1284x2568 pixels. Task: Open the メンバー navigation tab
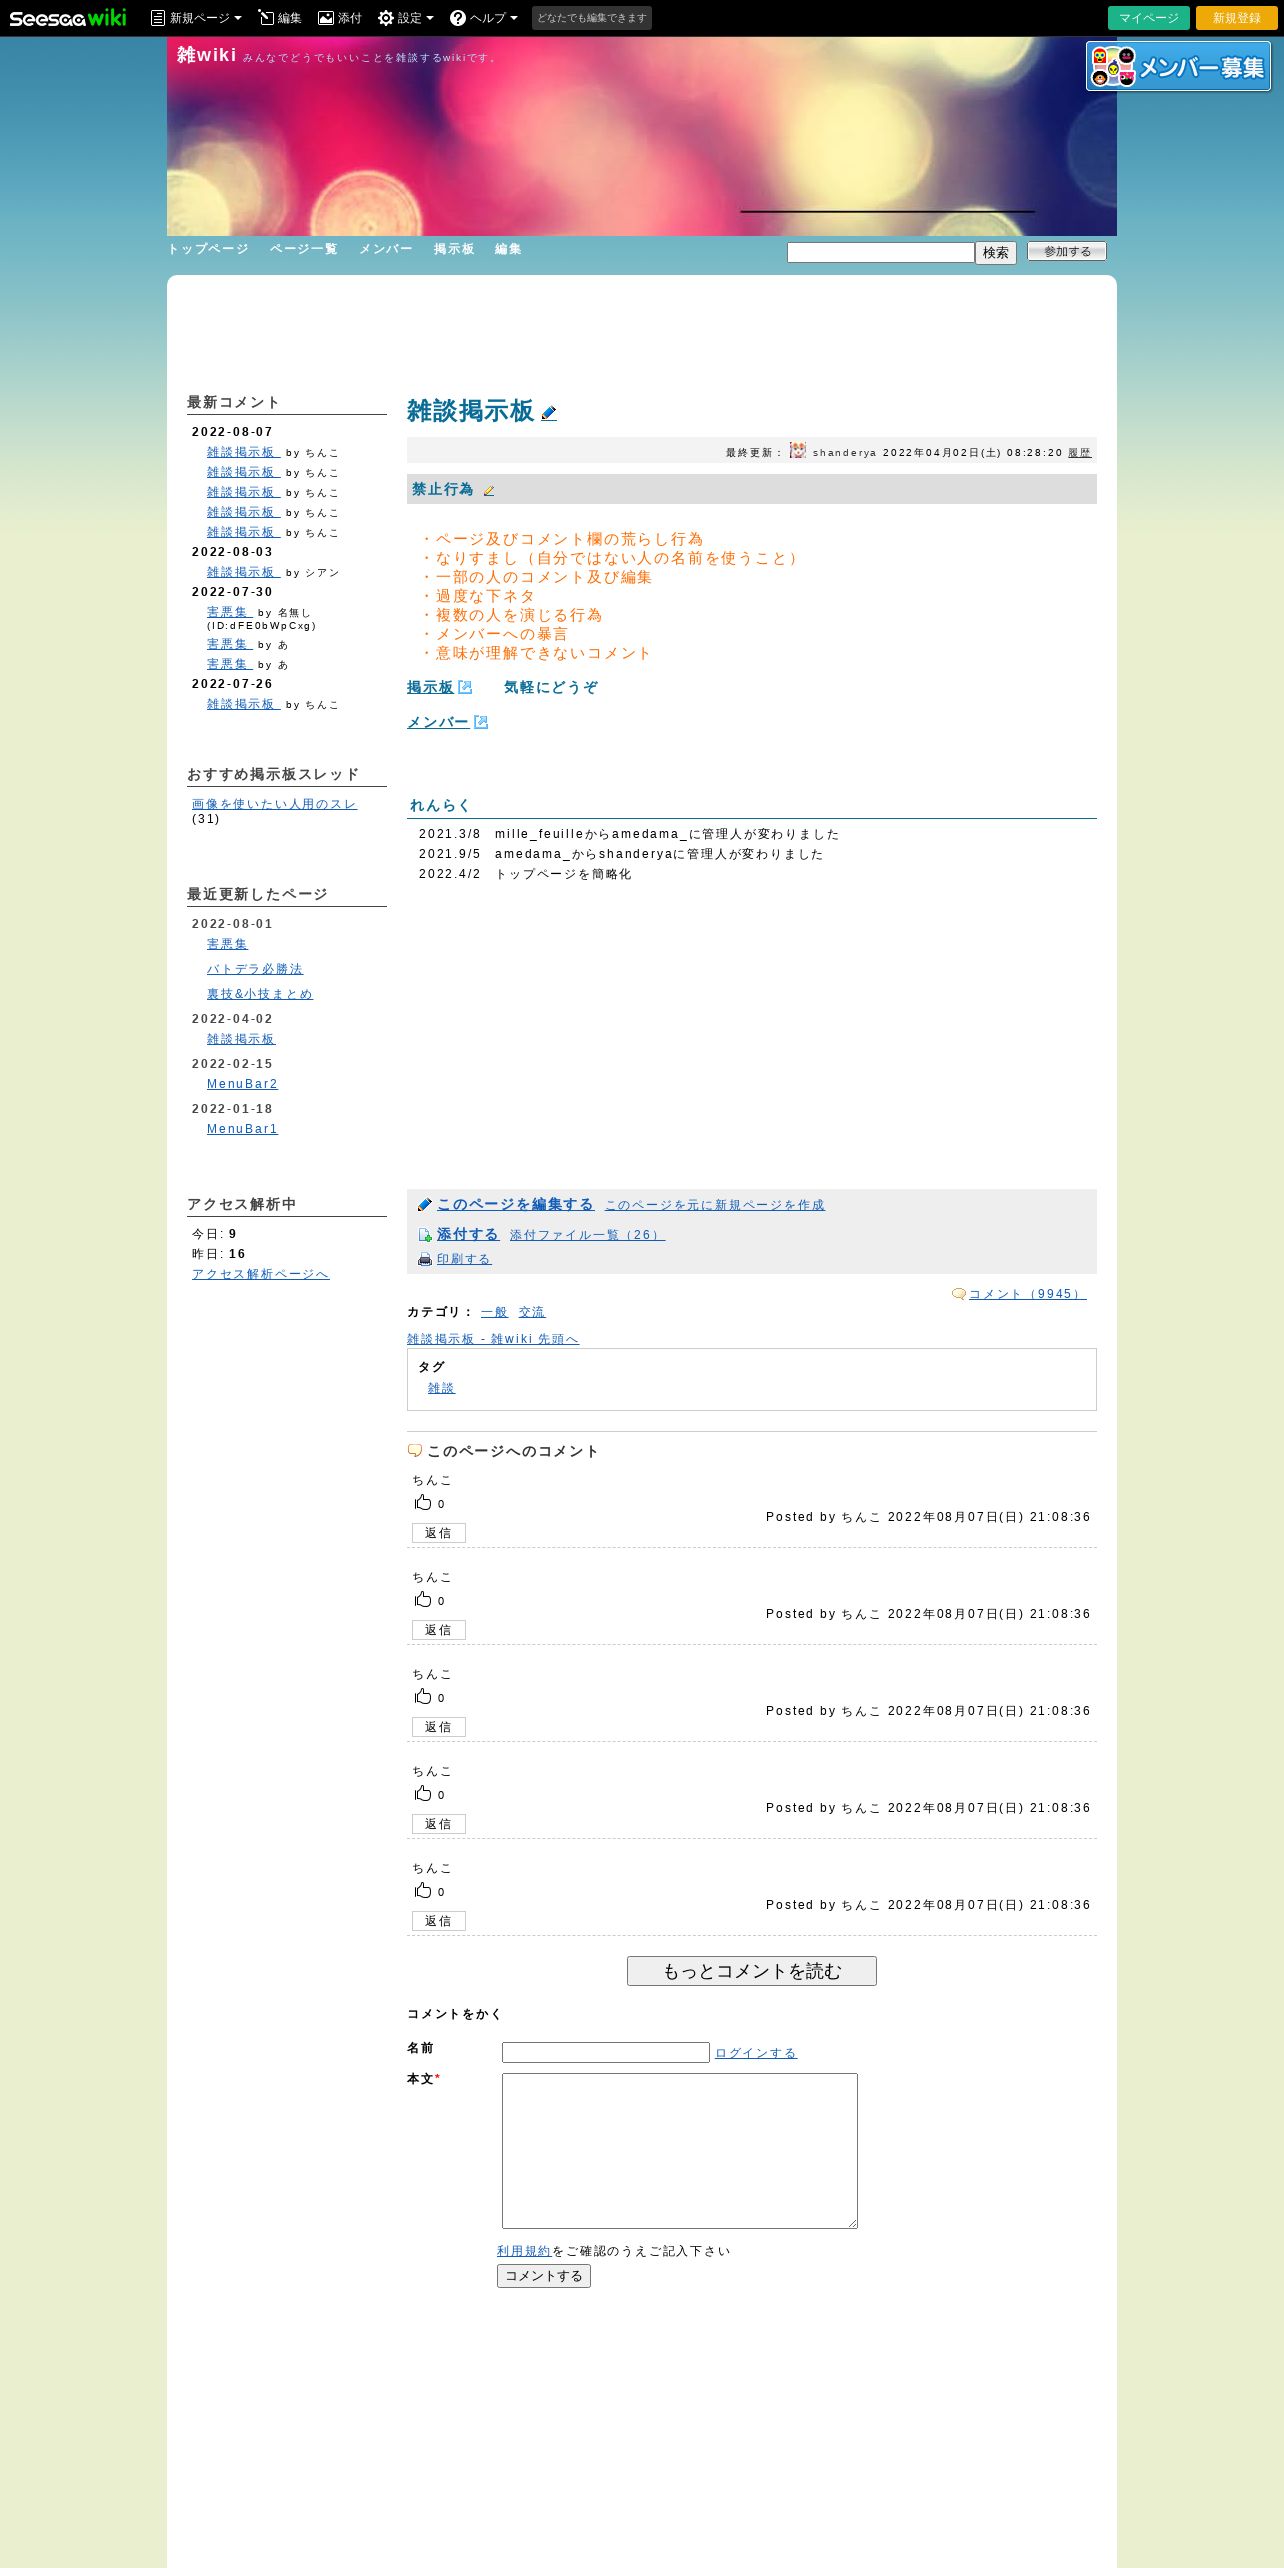pos(386,249)
